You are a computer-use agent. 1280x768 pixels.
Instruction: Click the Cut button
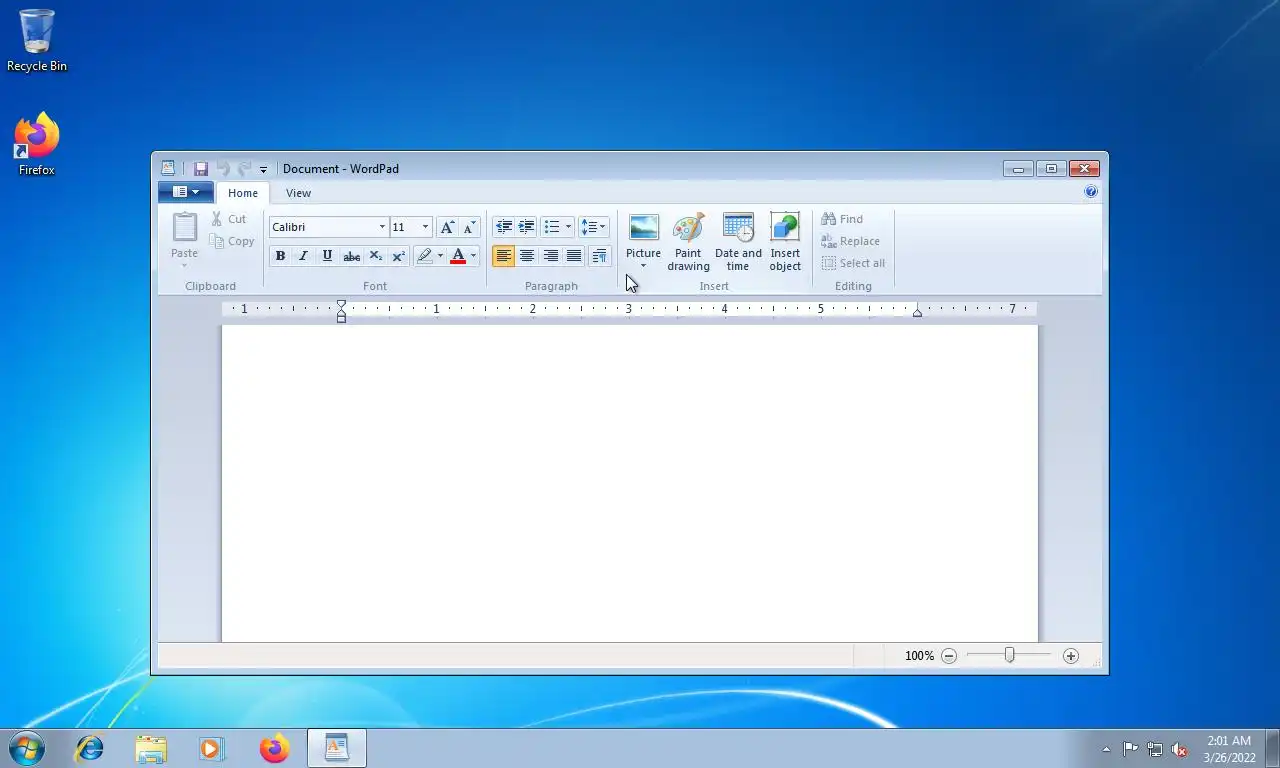click(229, 219)
